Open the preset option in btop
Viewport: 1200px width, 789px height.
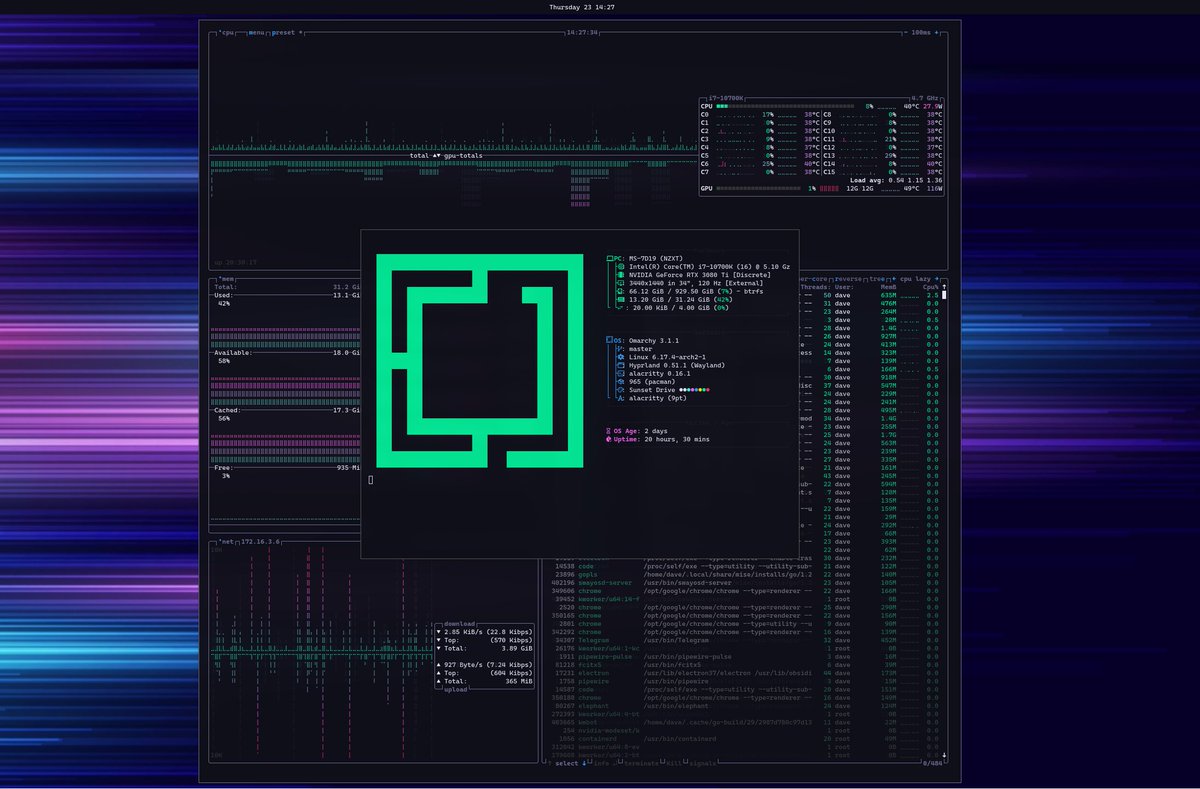(283, 32)
